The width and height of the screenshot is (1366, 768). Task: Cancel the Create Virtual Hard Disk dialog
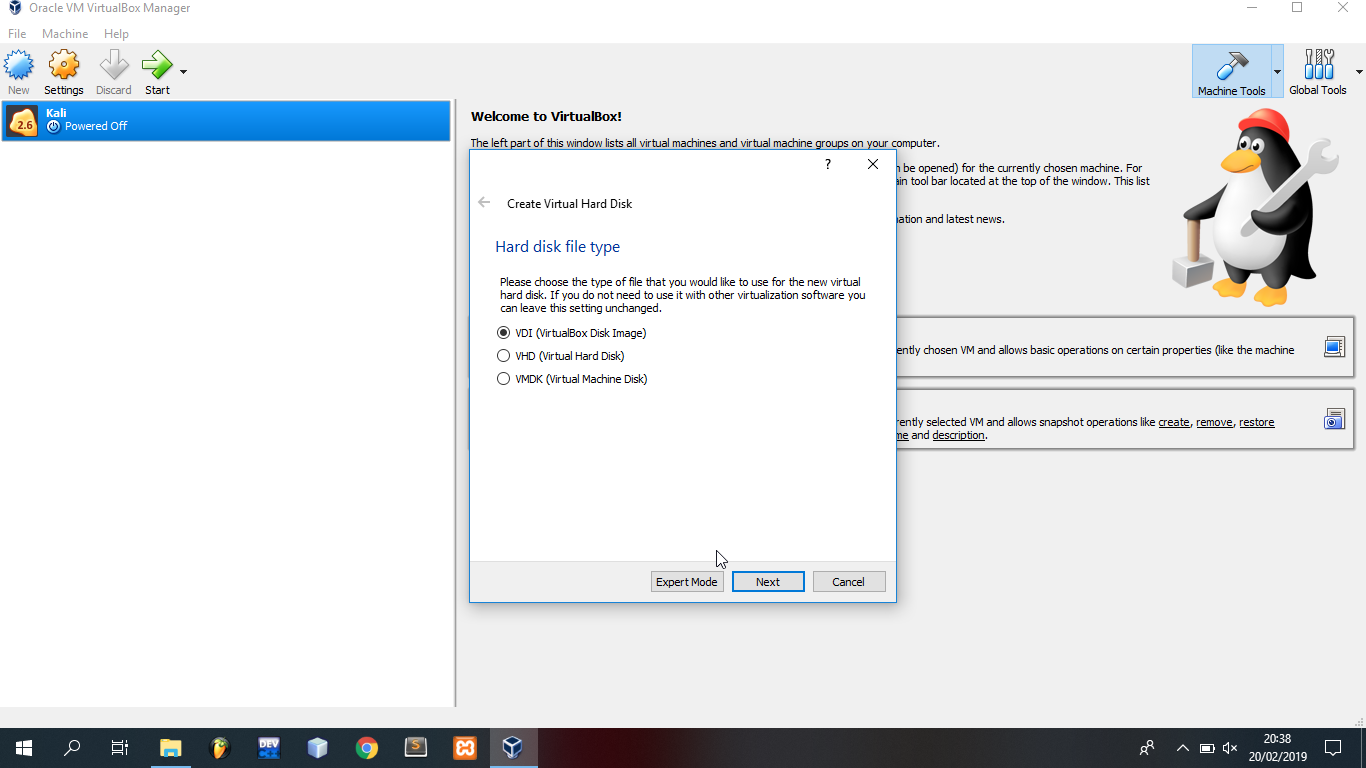click(x=849, y=582)
